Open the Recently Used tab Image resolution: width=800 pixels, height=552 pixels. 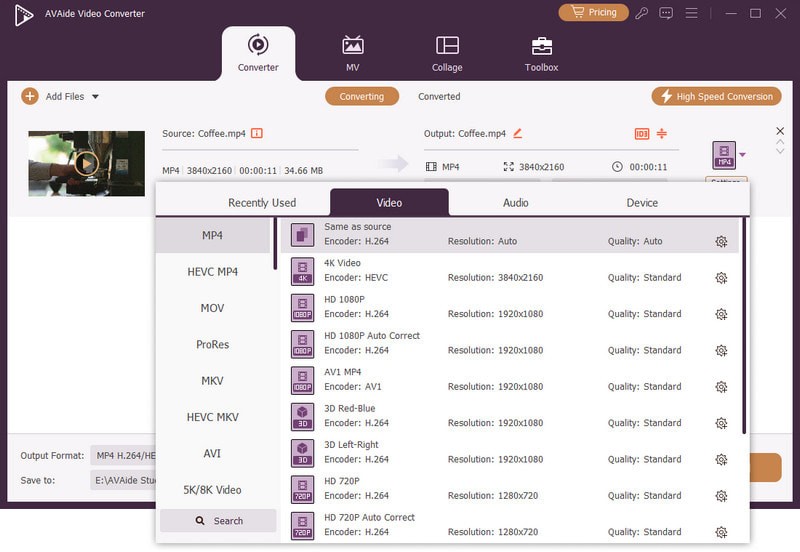click(x=262, y=203)
